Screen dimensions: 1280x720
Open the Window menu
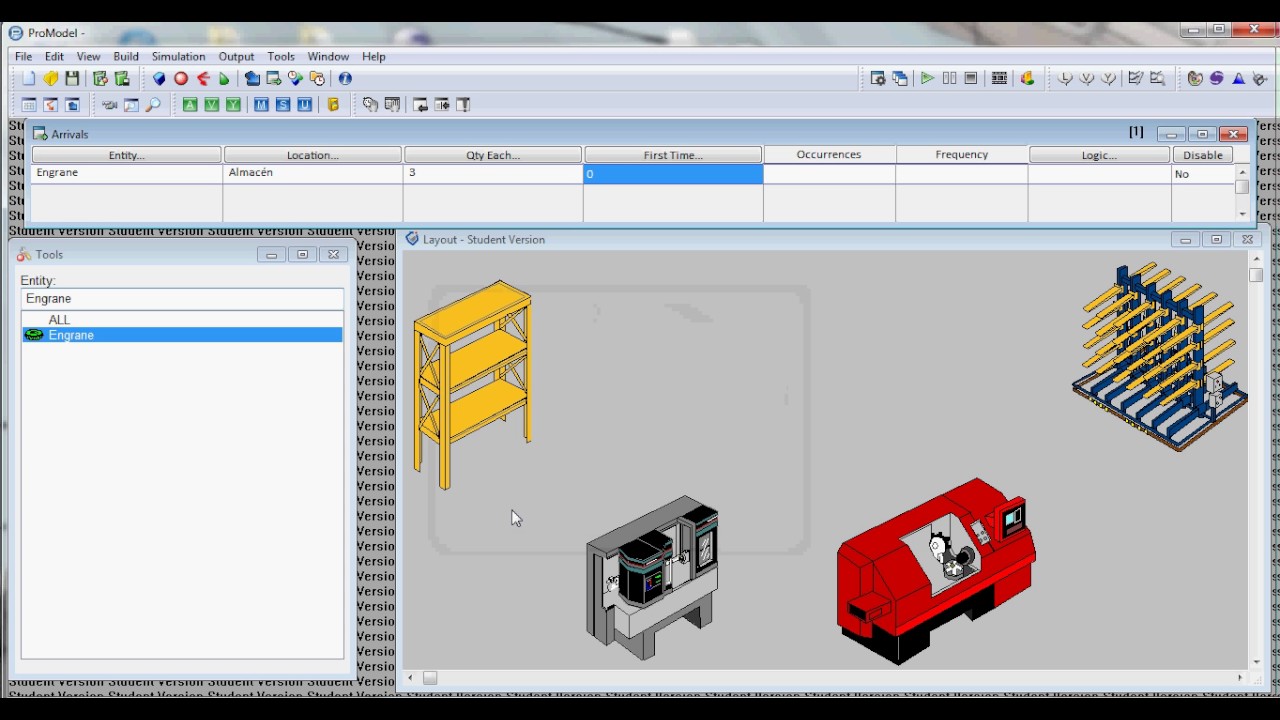(x=328, y=57)
